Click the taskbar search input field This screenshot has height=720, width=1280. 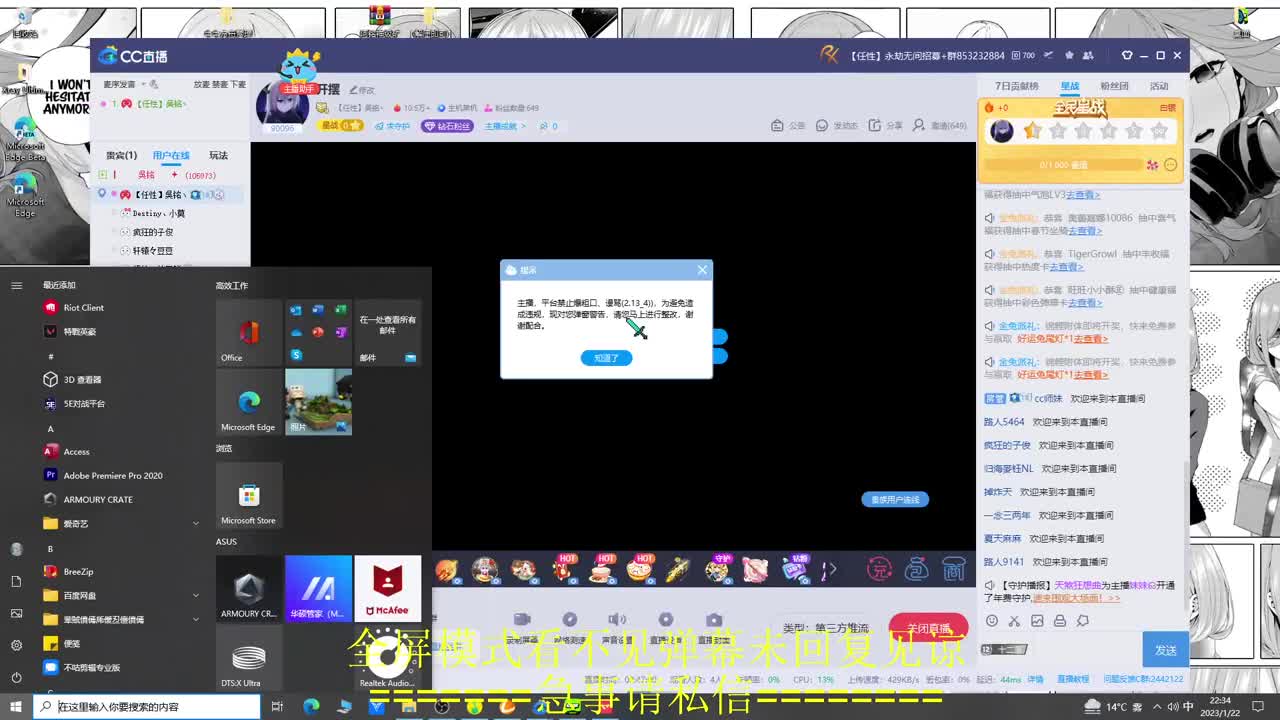click(148, 707)
